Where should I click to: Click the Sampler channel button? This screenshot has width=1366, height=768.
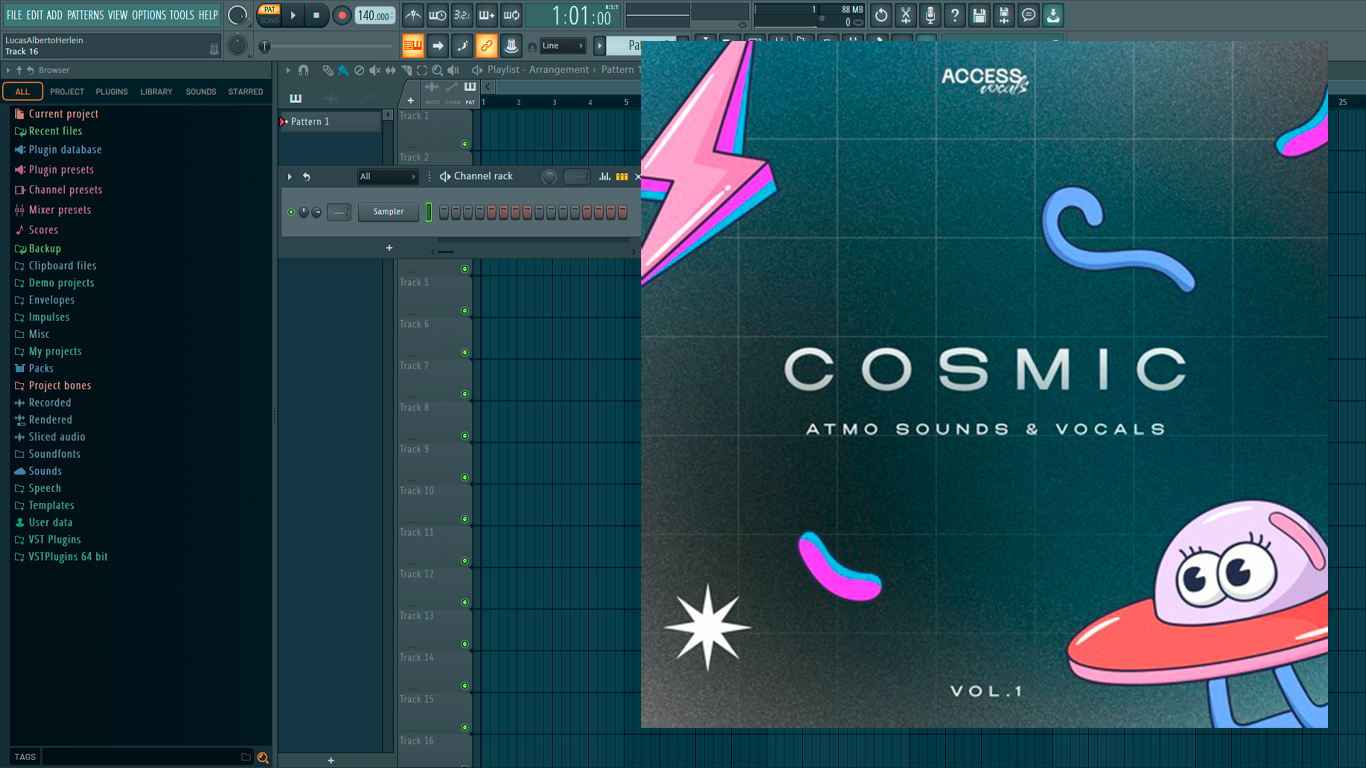pos(388,212)
